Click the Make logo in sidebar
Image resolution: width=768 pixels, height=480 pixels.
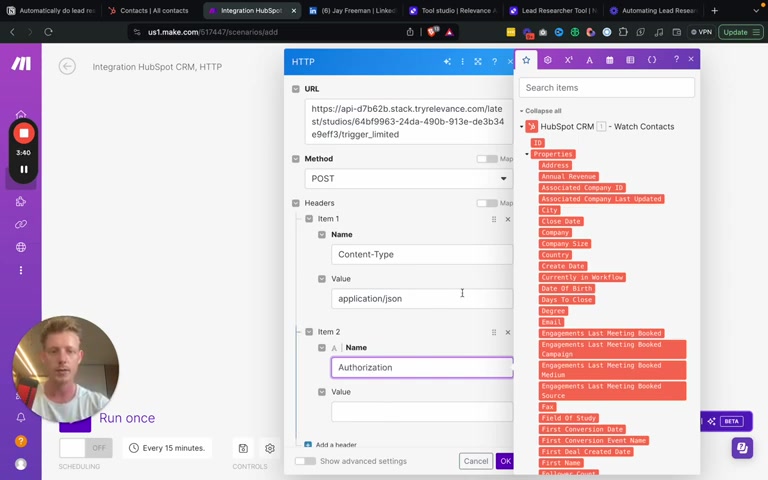21,64
